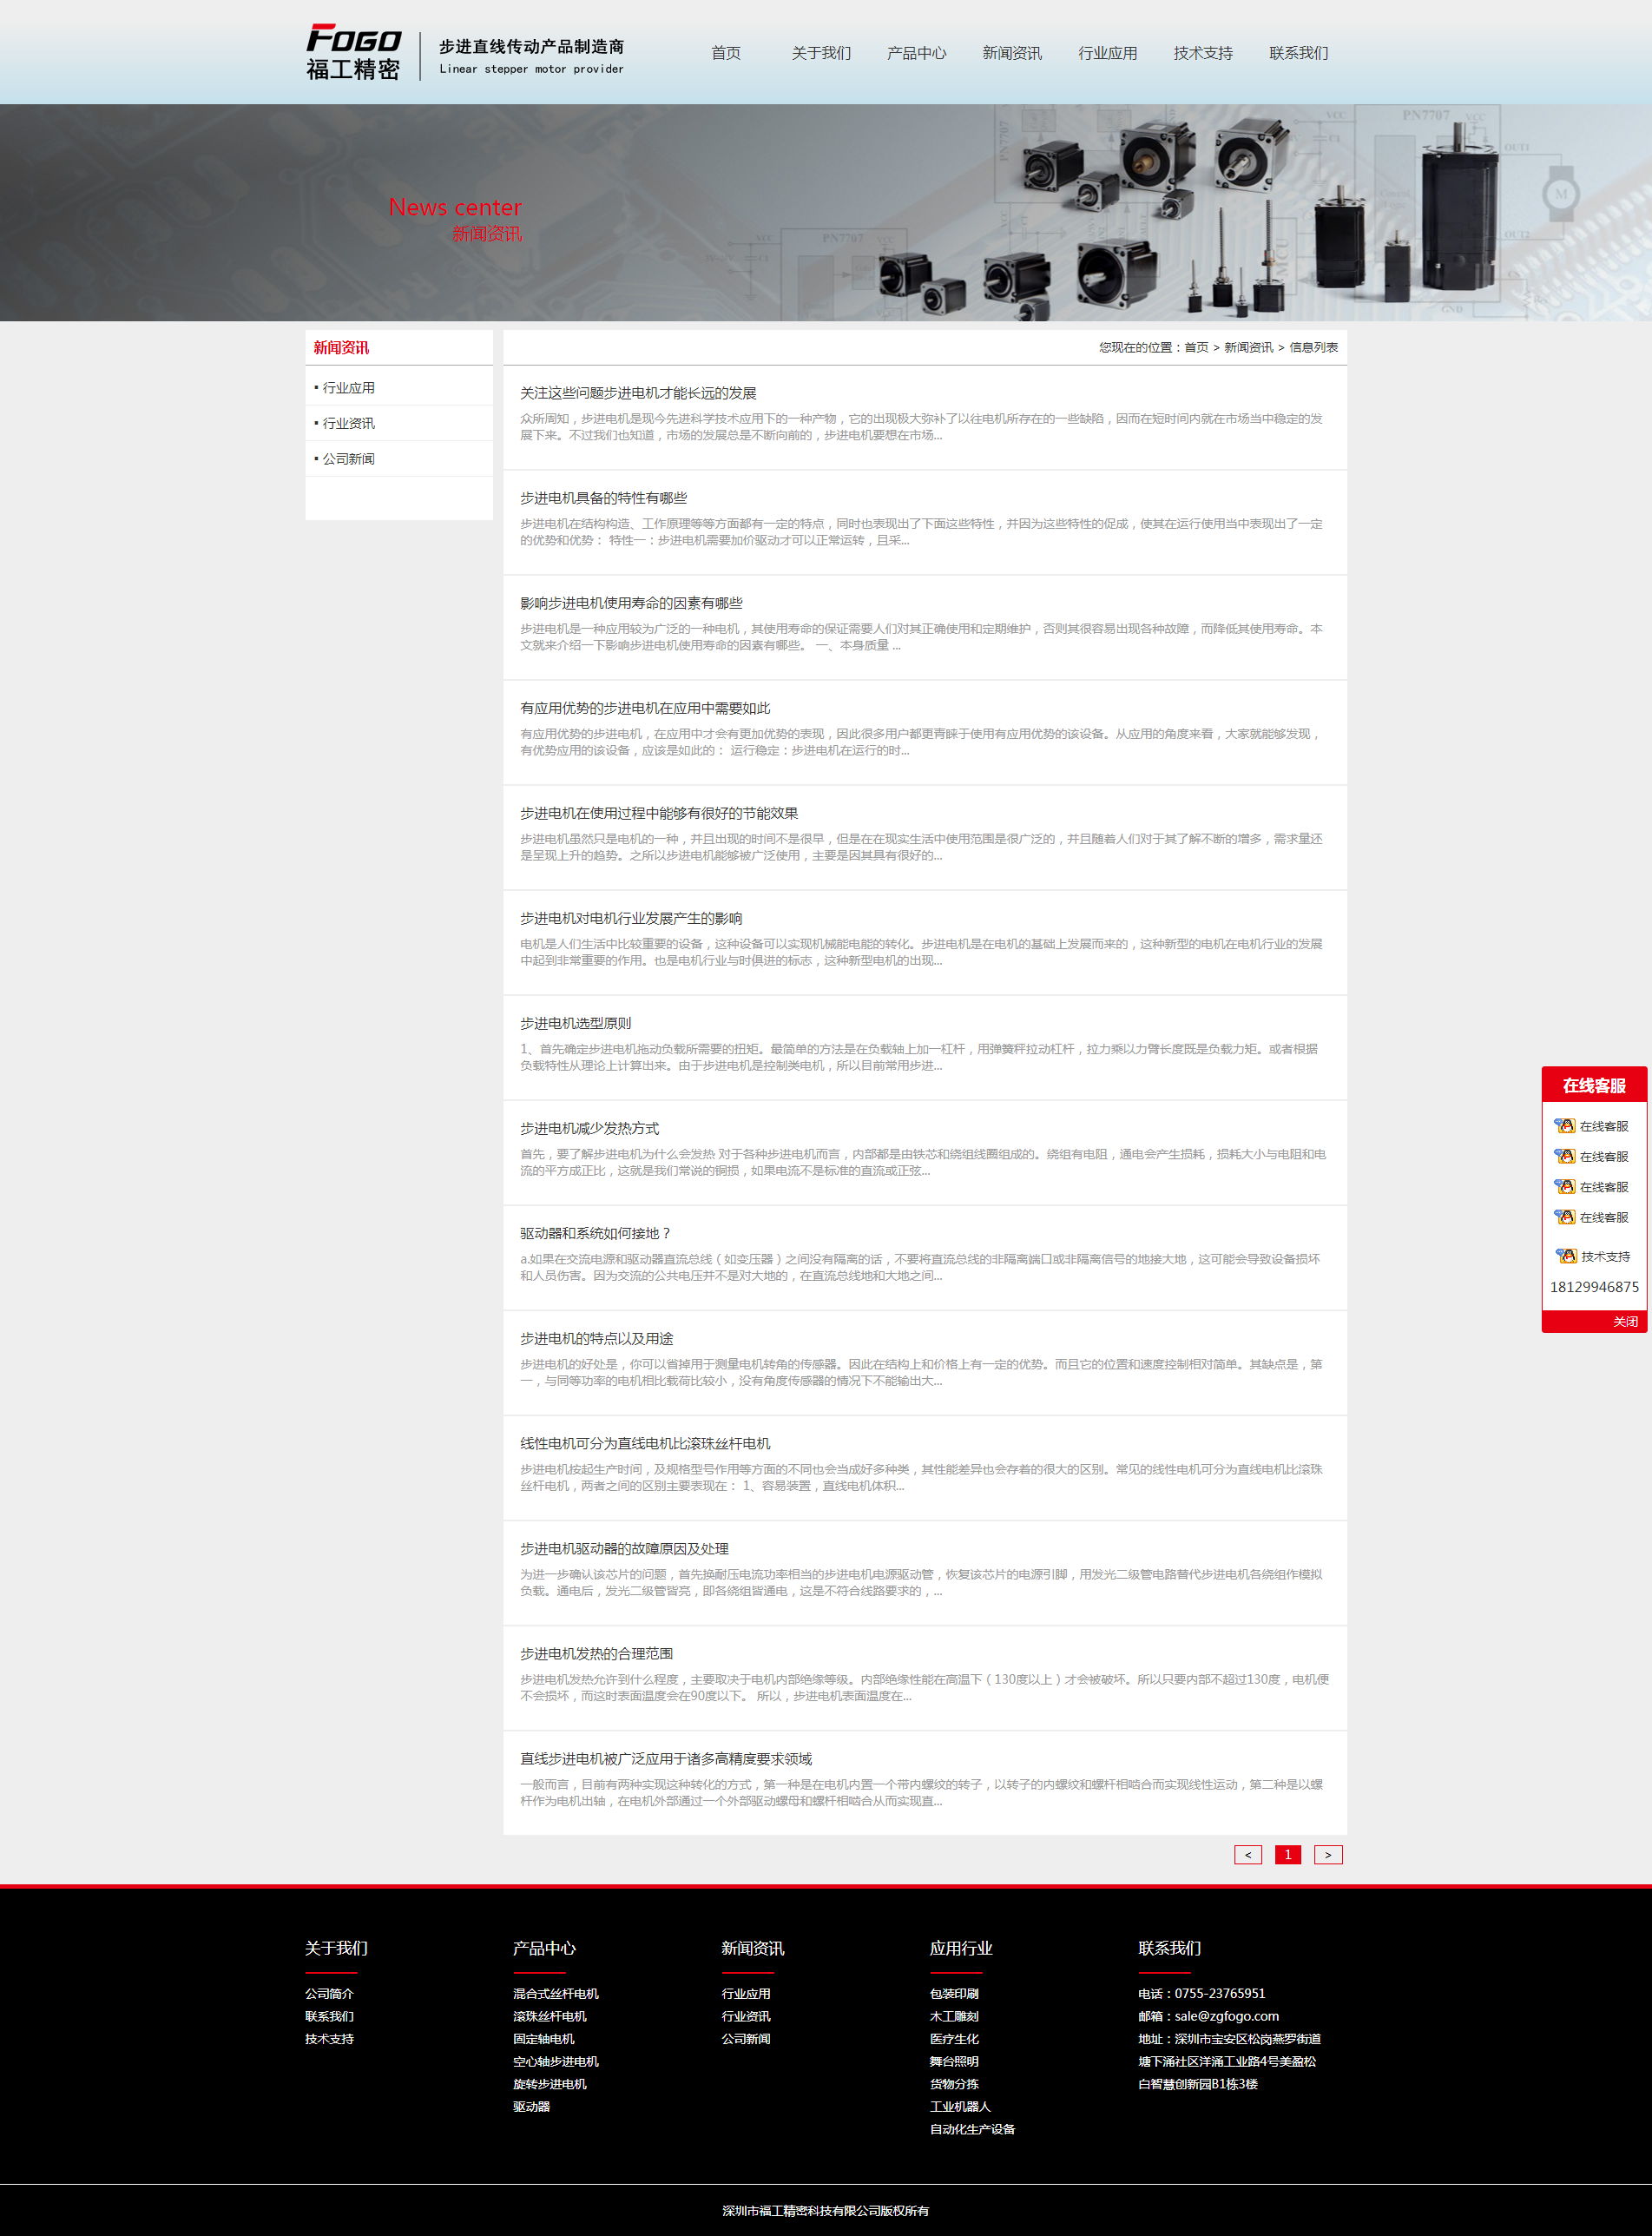Open 产品中心 in the top navigation
This screenshot has height=2236, width=1652.
pyautogui.click(x=916, y=53)
